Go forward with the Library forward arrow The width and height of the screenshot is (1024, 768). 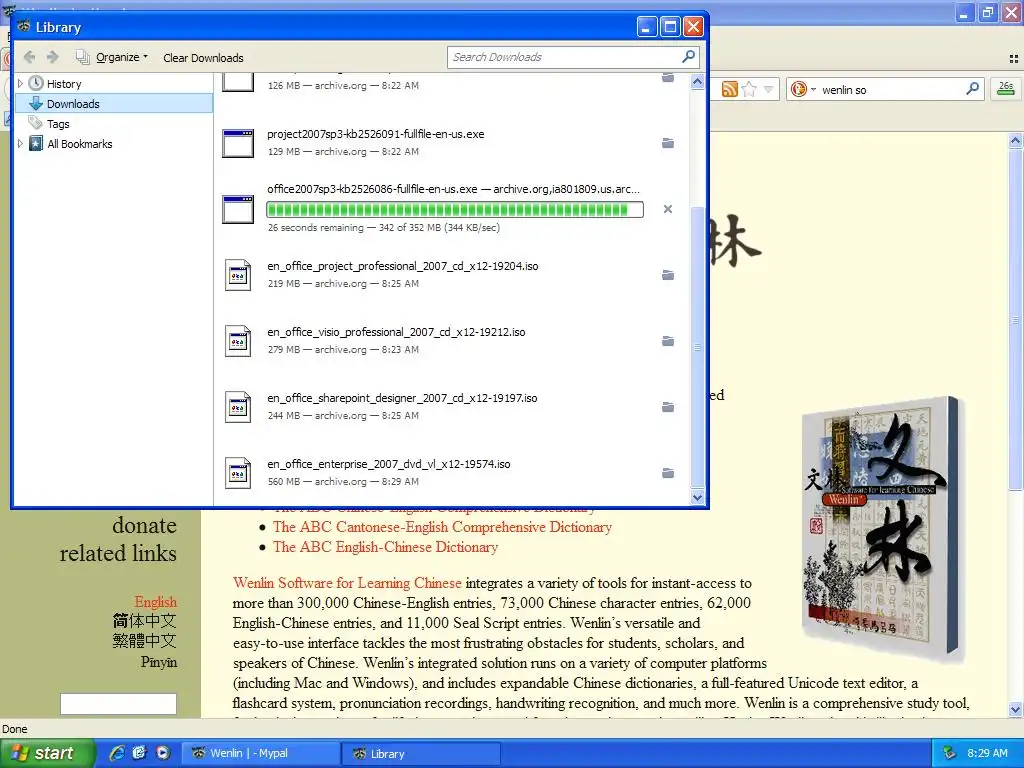(x=53, y=57)
